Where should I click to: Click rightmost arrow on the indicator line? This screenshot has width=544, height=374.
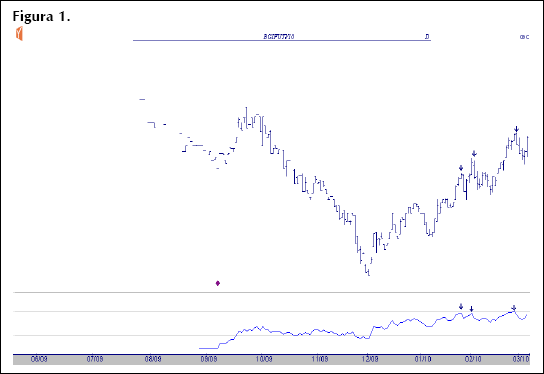514,308
